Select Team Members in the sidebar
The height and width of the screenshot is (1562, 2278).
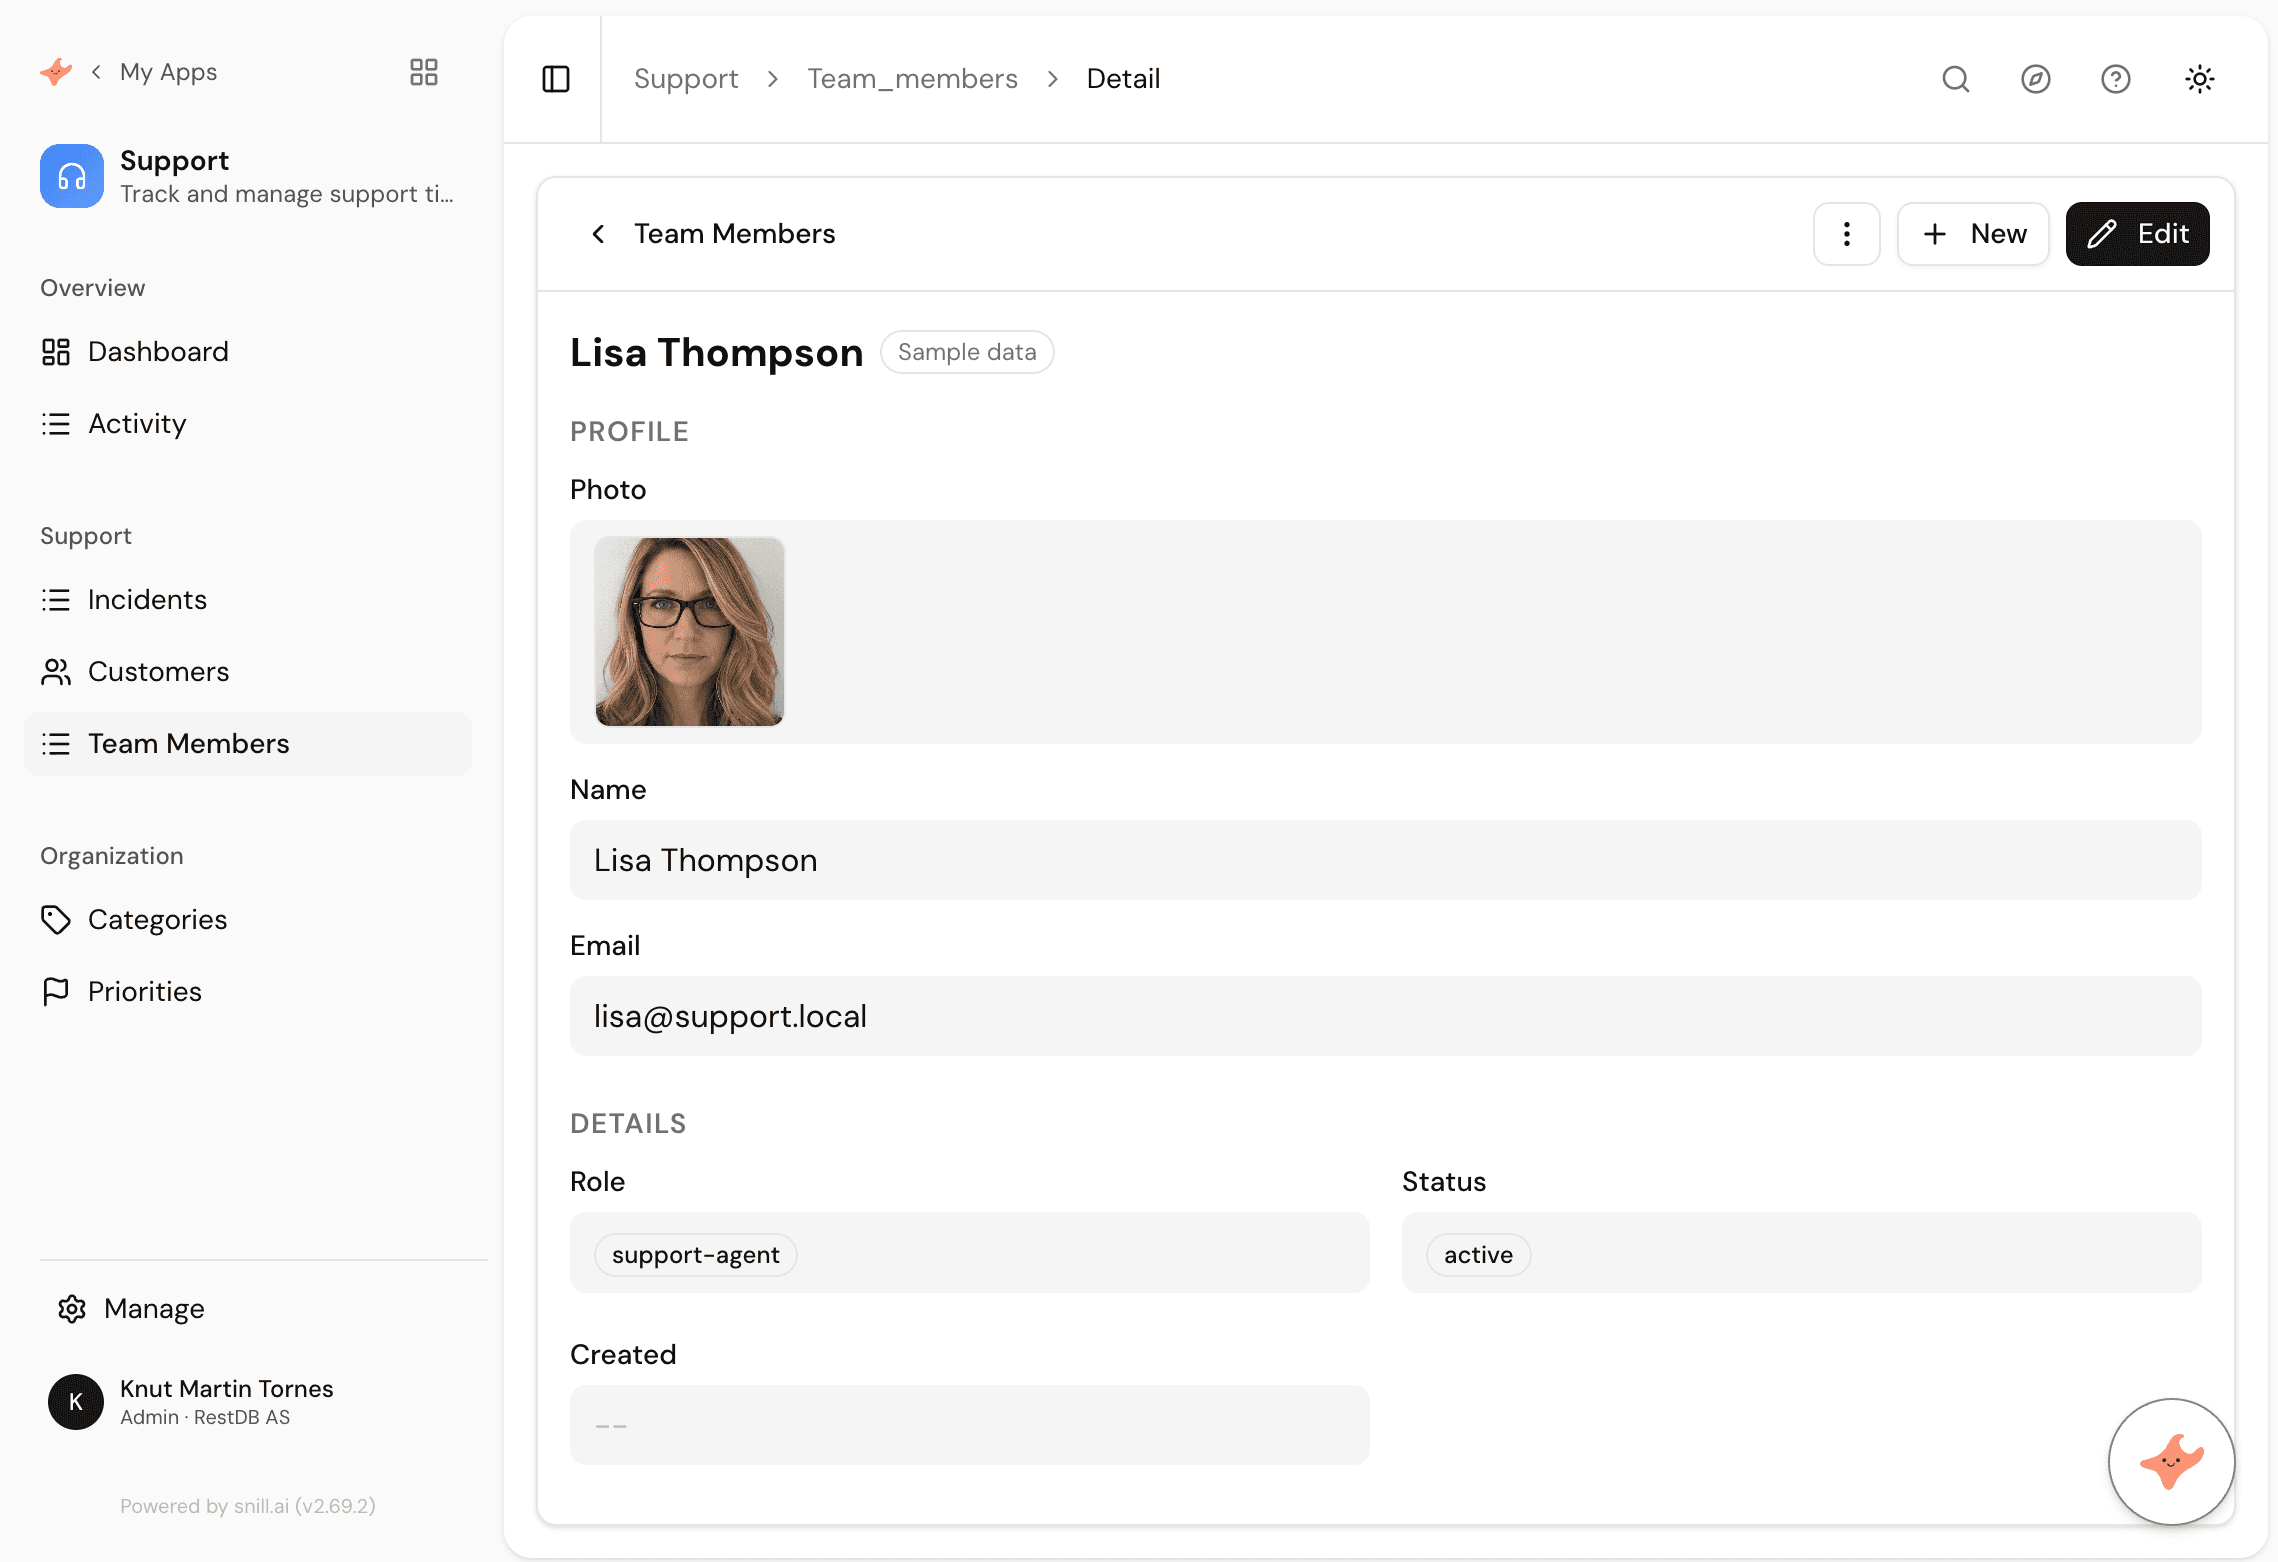pos(248,744)
